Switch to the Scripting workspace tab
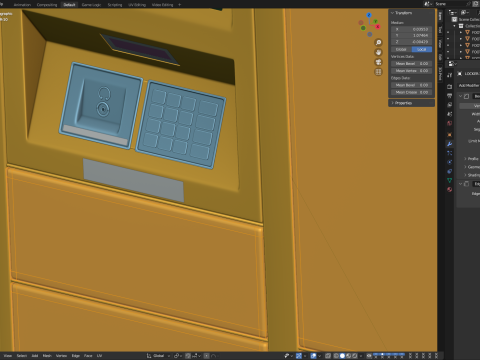Viewport: 480px width, 360px height. click(x=115, y=5)
